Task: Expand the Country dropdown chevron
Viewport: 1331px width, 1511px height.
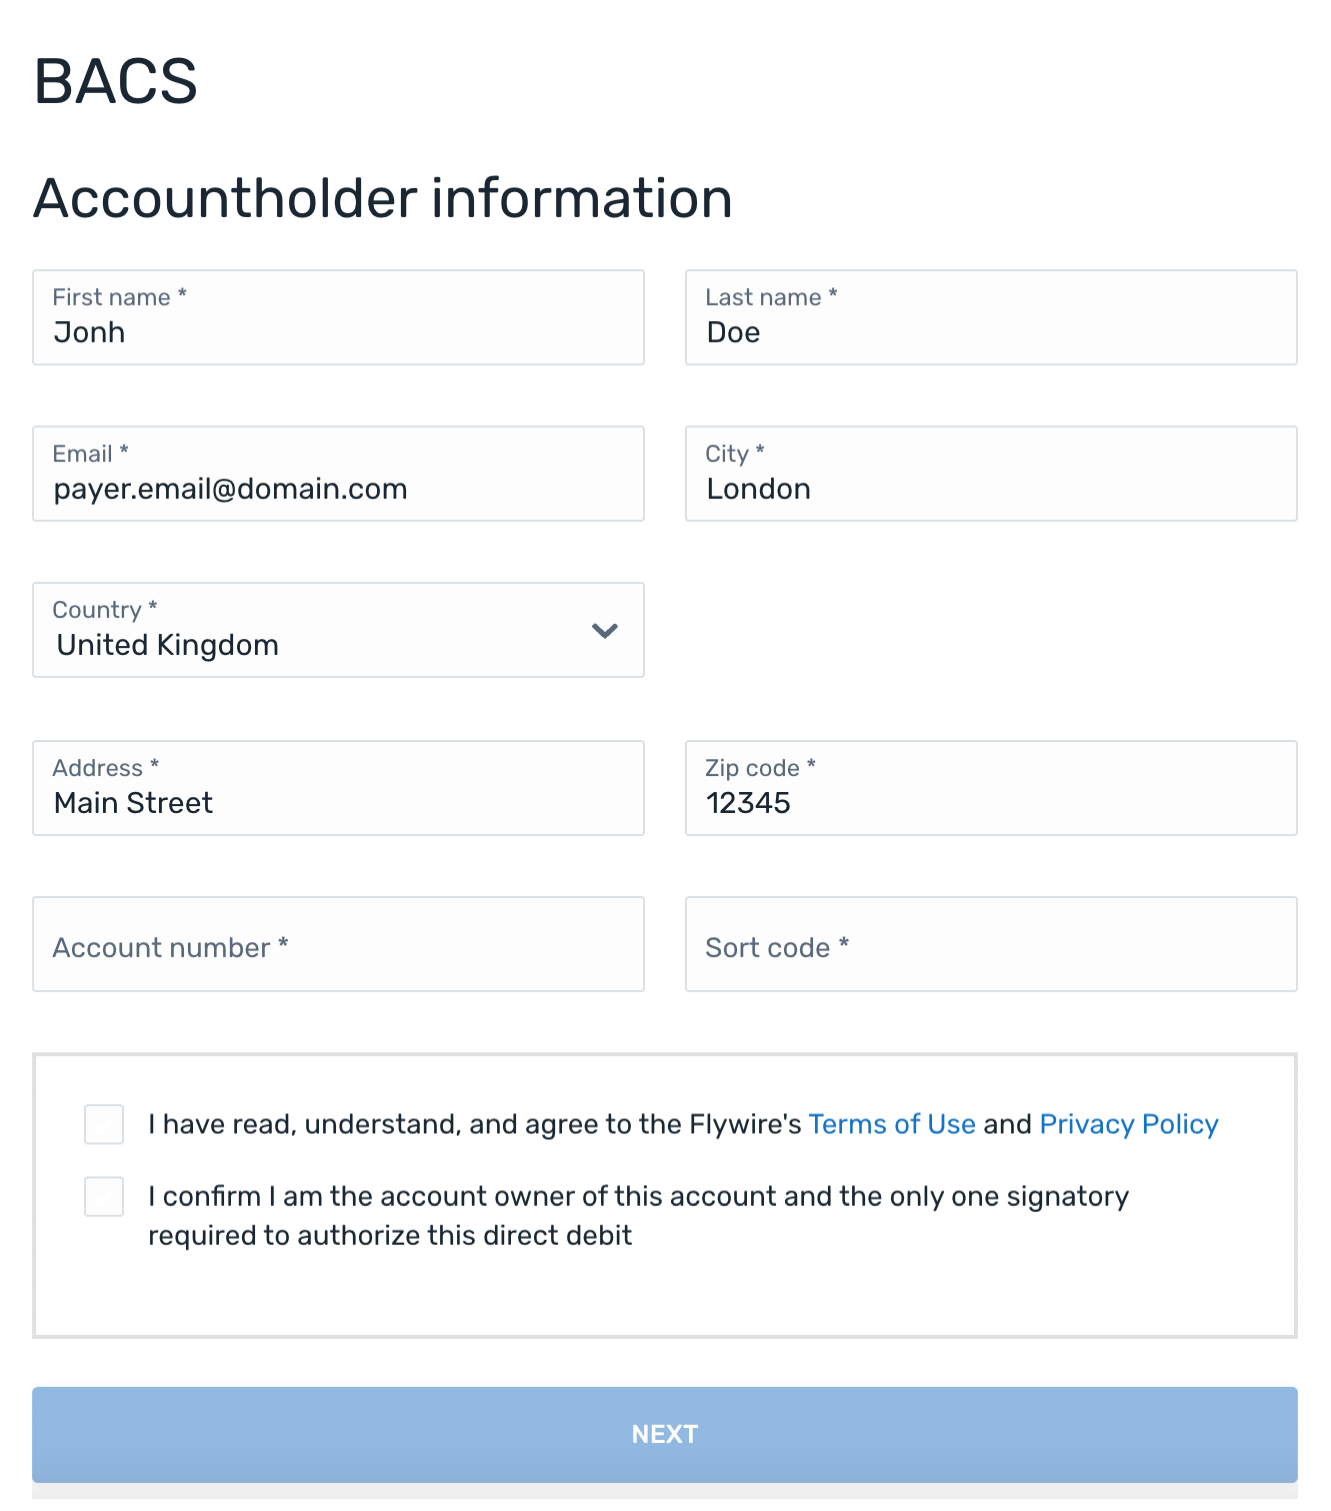Action: pyautogui.click(x=604, y=631)
